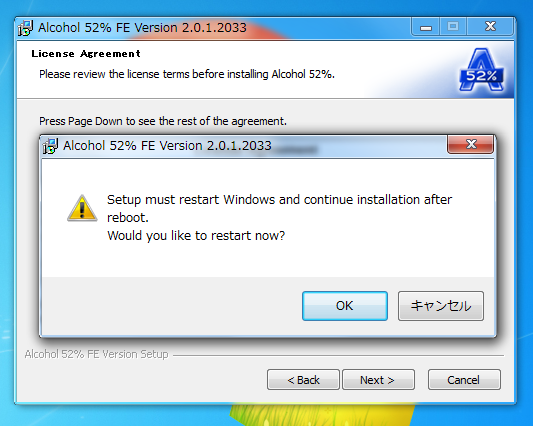Screen dimensions: 533x426
Task: Click installer icon in restart dialog title bar
Action: pos(50,146)
